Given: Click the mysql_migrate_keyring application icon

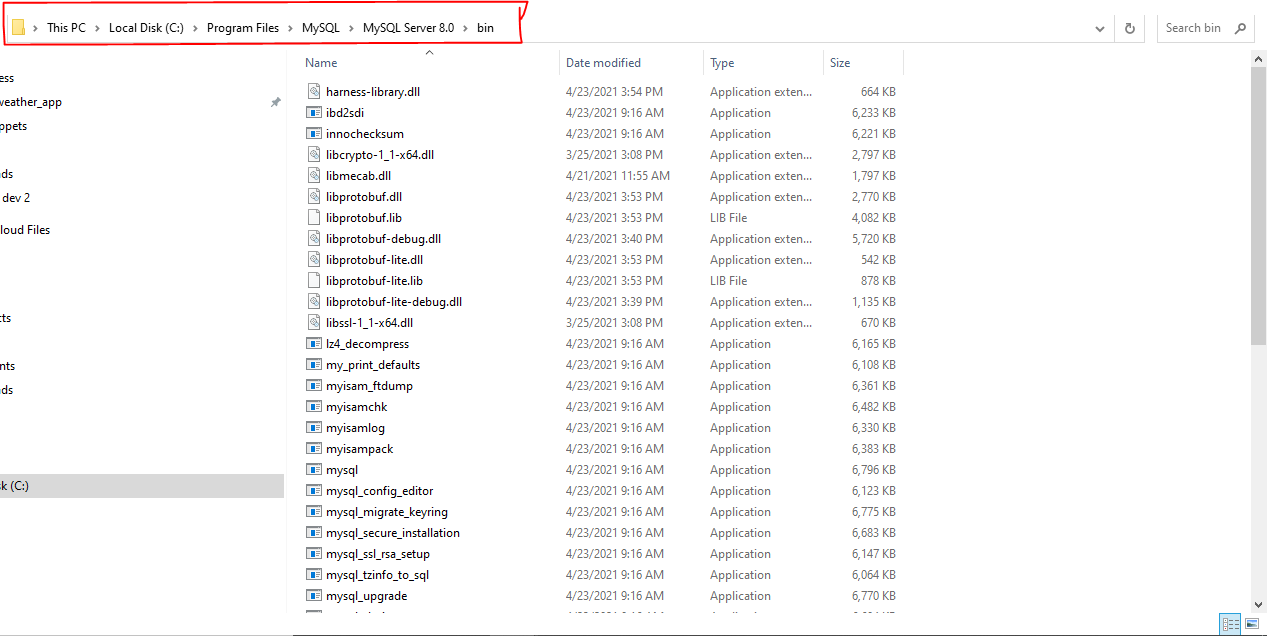Looking at the screenshot, I should coord(313,512).
